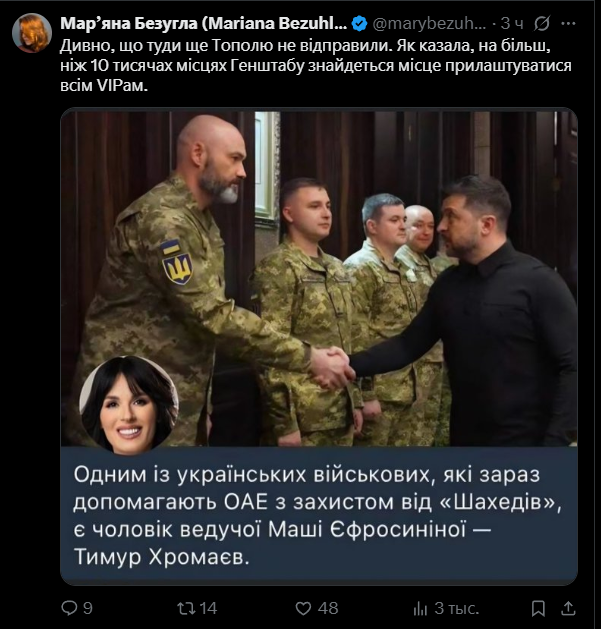Click the reply count 9
601x629 pixels.
click(x=87, y=609)
